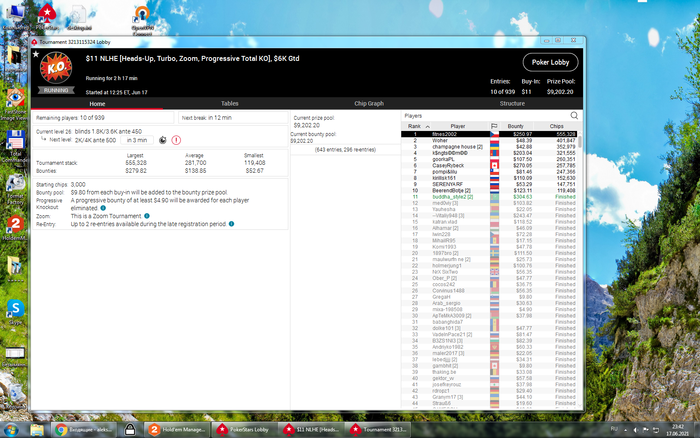Open the Computer desktop icon
The image size is (700, 438).
point(15,17)
